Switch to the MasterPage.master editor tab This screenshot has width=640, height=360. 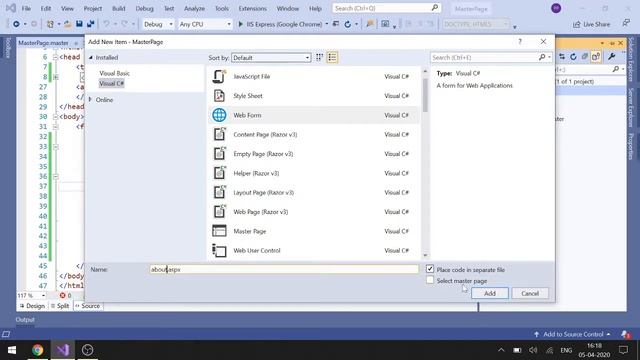point(43,42)
